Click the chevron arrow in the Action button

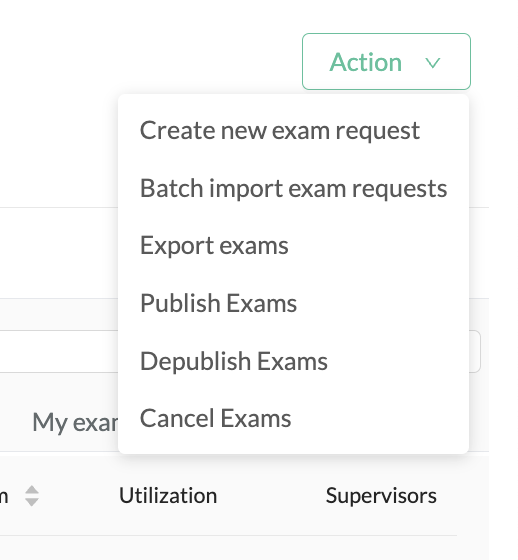click(x=433, y=63)
